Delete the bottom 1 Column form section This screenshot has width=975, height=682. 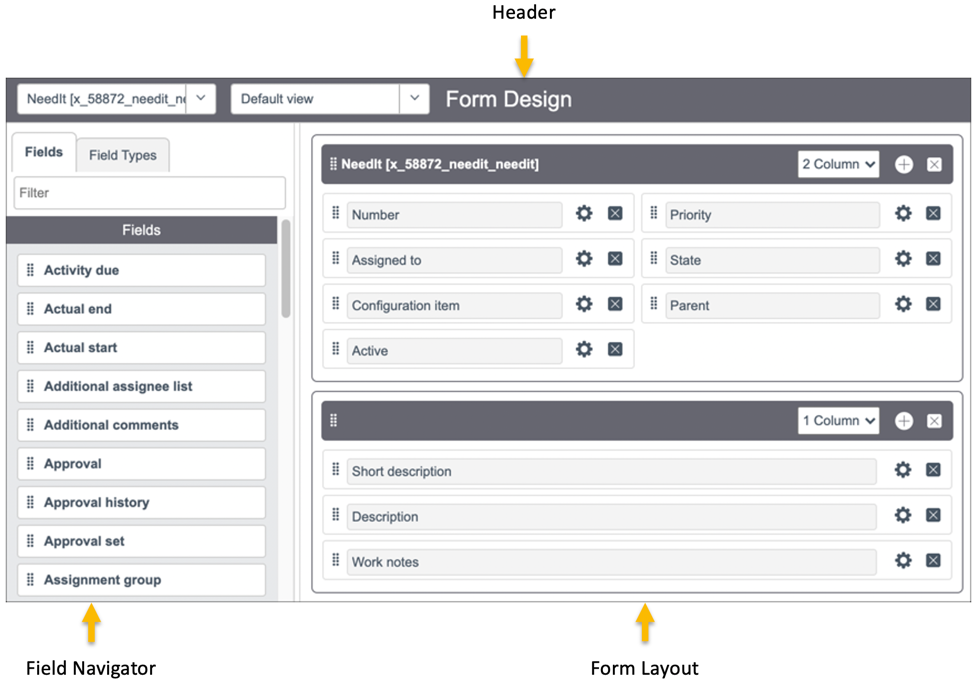[x=931, y=420]
